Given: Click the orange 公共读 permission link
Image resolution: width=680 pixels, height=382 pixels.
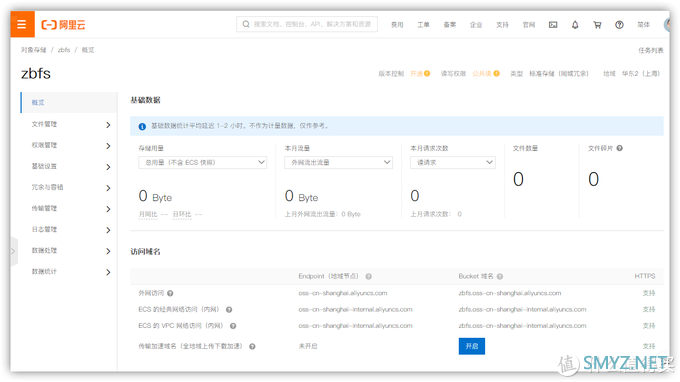Looking at the screenshot, I should pos(482,74).
